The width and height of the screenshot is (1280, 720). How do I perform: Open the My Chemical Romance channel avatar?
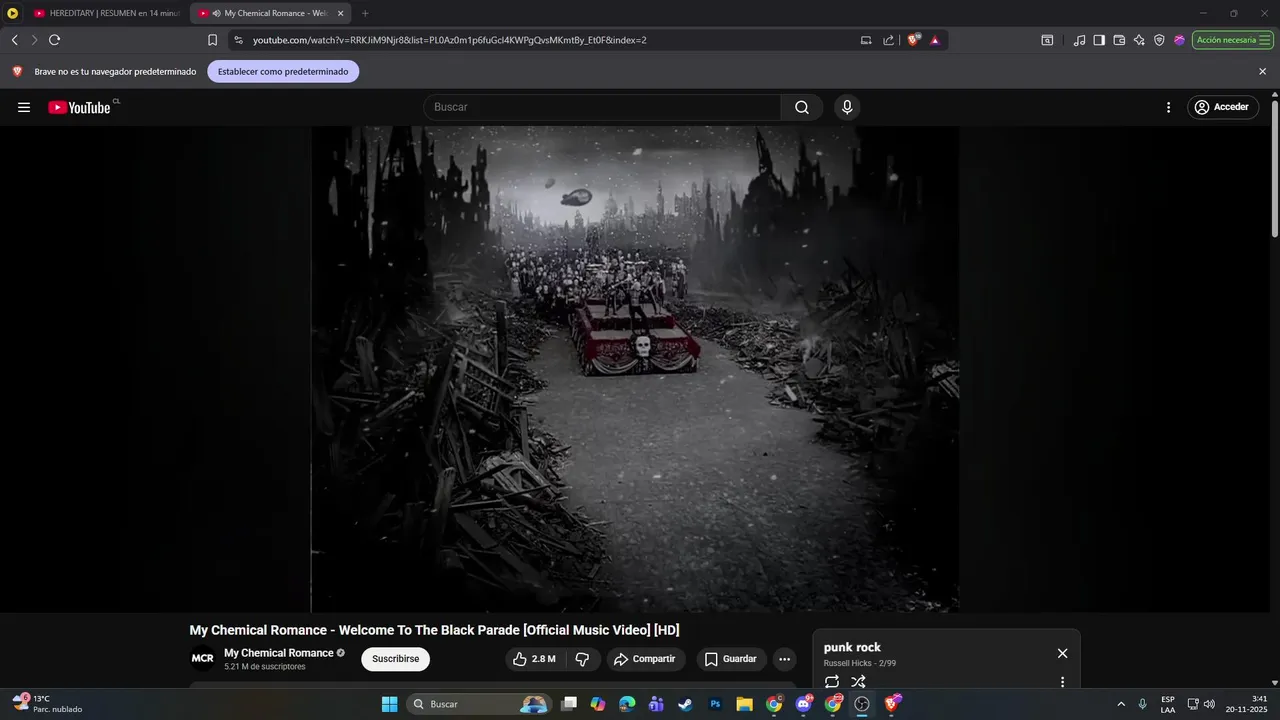click(203, 659)
